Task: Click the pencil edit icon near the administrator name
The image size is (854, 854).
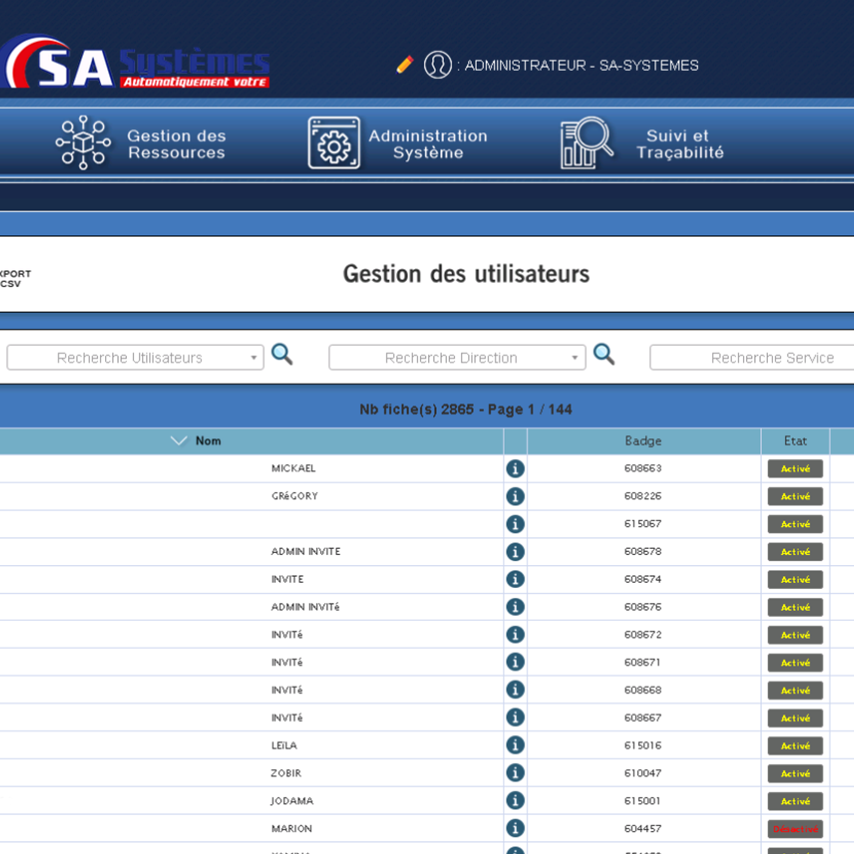Action: click(x=405, y=65)
